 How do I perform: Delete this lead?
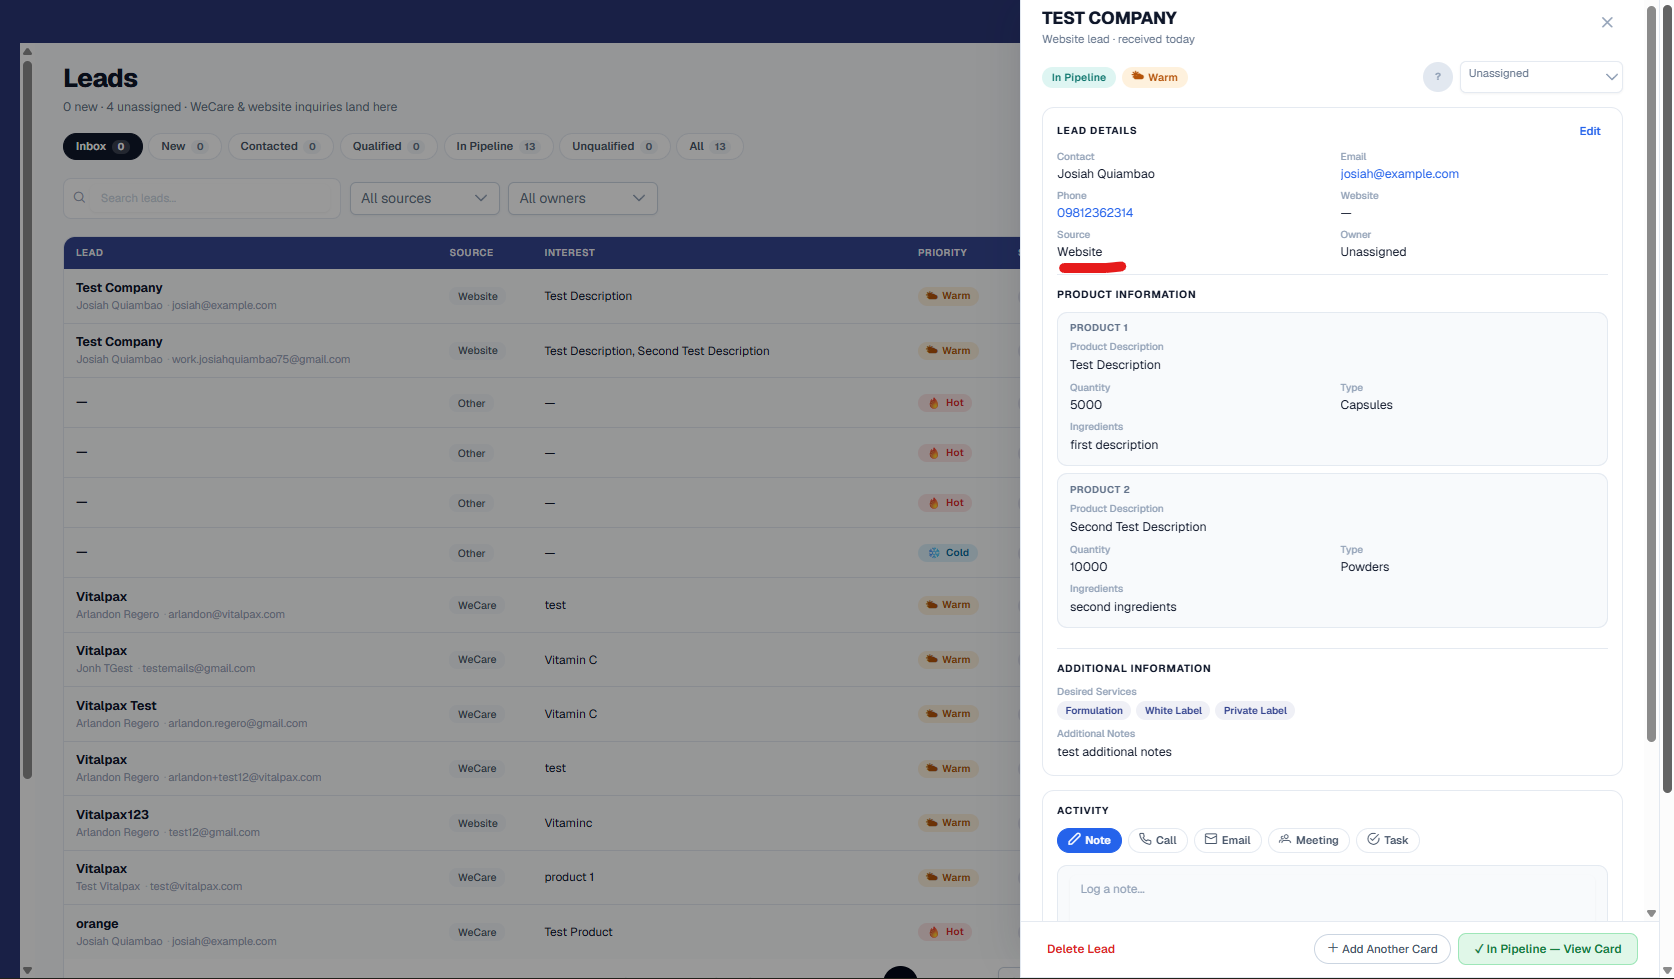(x=1081, y=949)
